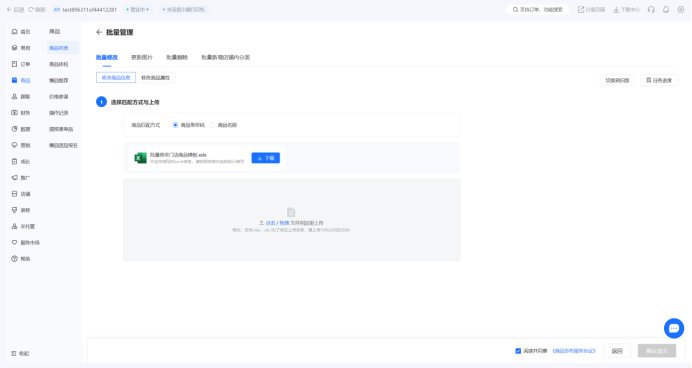
Task: Click the 返回 button at bottom
Action: pyautogui.click(x=617, y=351)
